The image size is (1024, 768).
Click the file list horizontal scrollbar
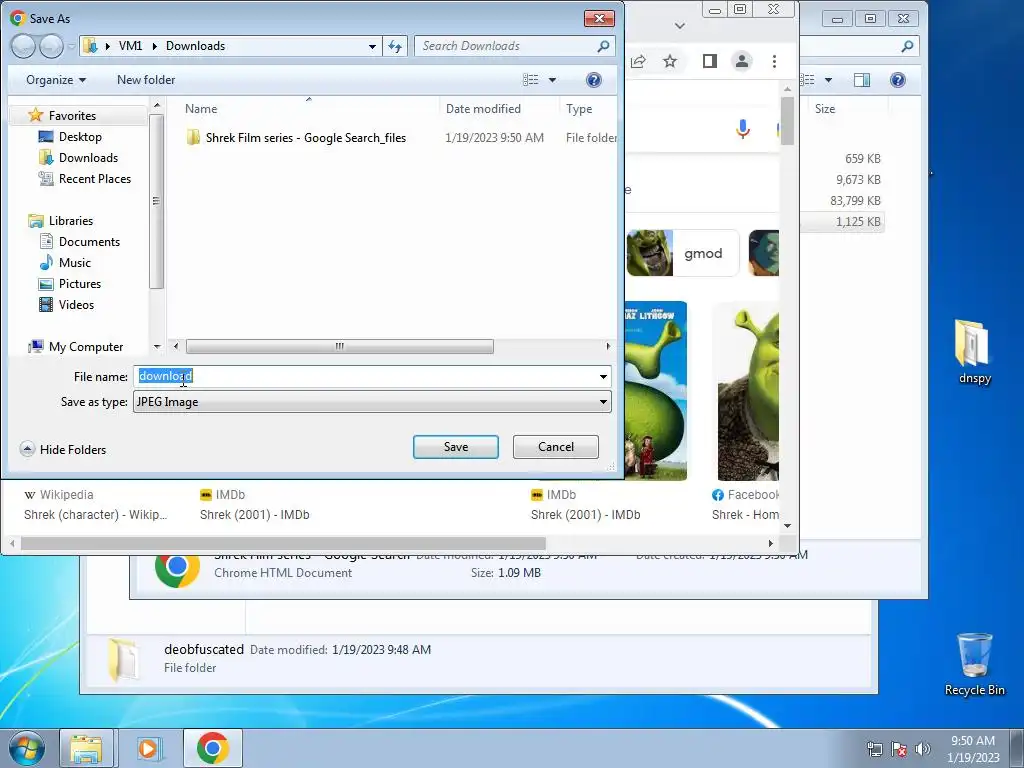[x=340, y=346]
